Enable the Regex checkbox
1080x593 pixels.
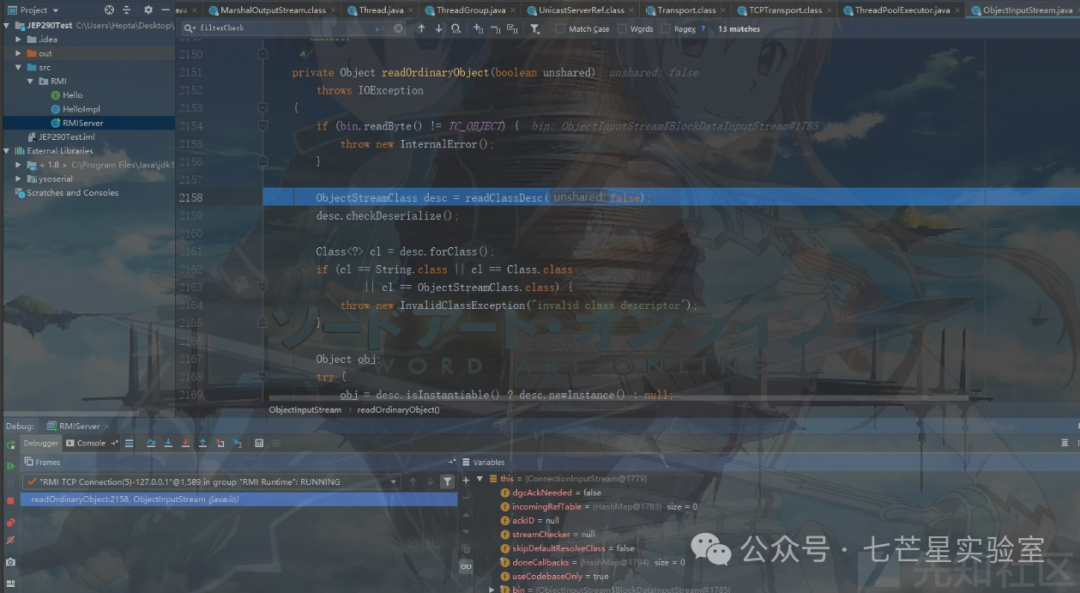click(x=665, y=29)
